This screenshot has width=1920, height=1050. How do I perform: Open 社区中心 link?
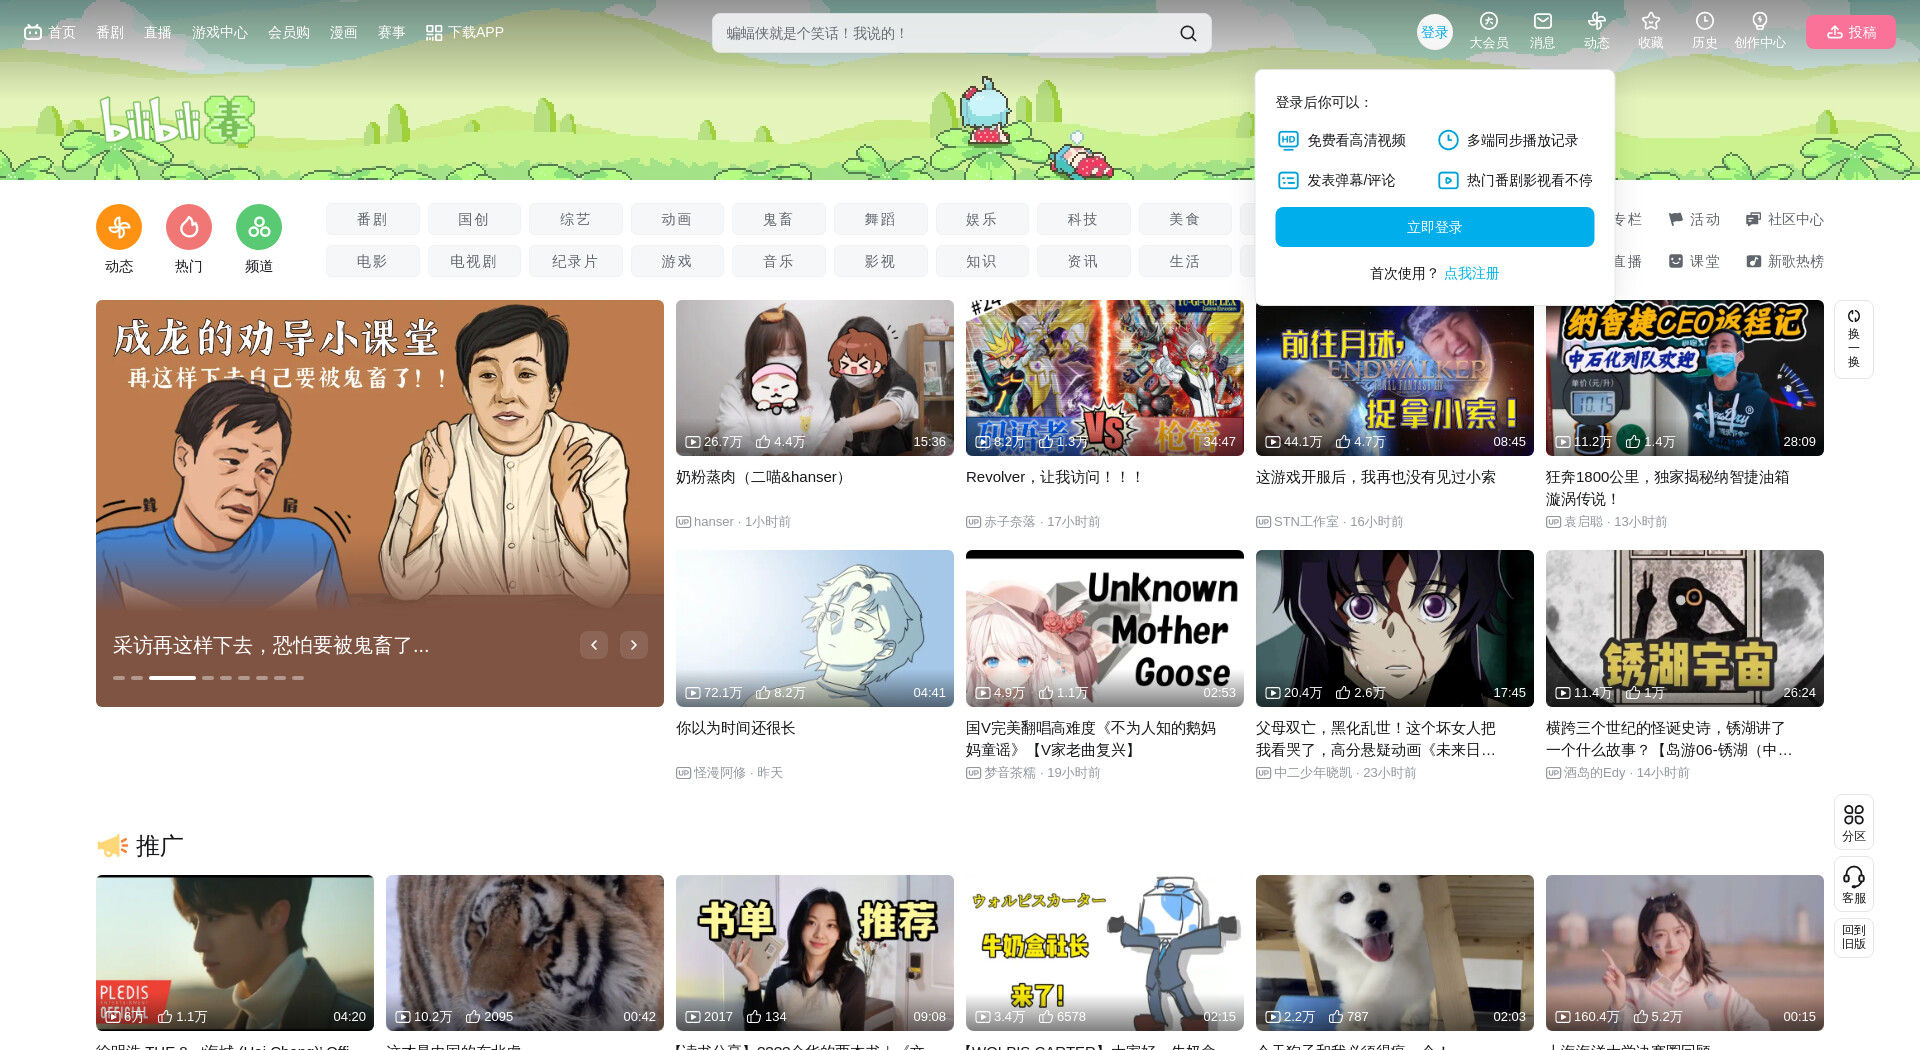pyautogui.click(x=1785, y=219)
